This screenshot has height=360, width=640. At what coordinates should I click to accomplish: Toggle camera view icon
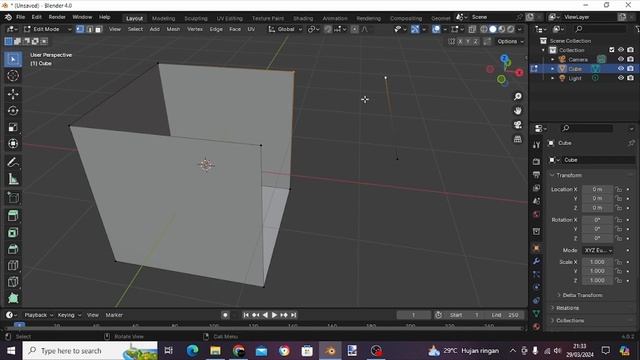[518, 125]
